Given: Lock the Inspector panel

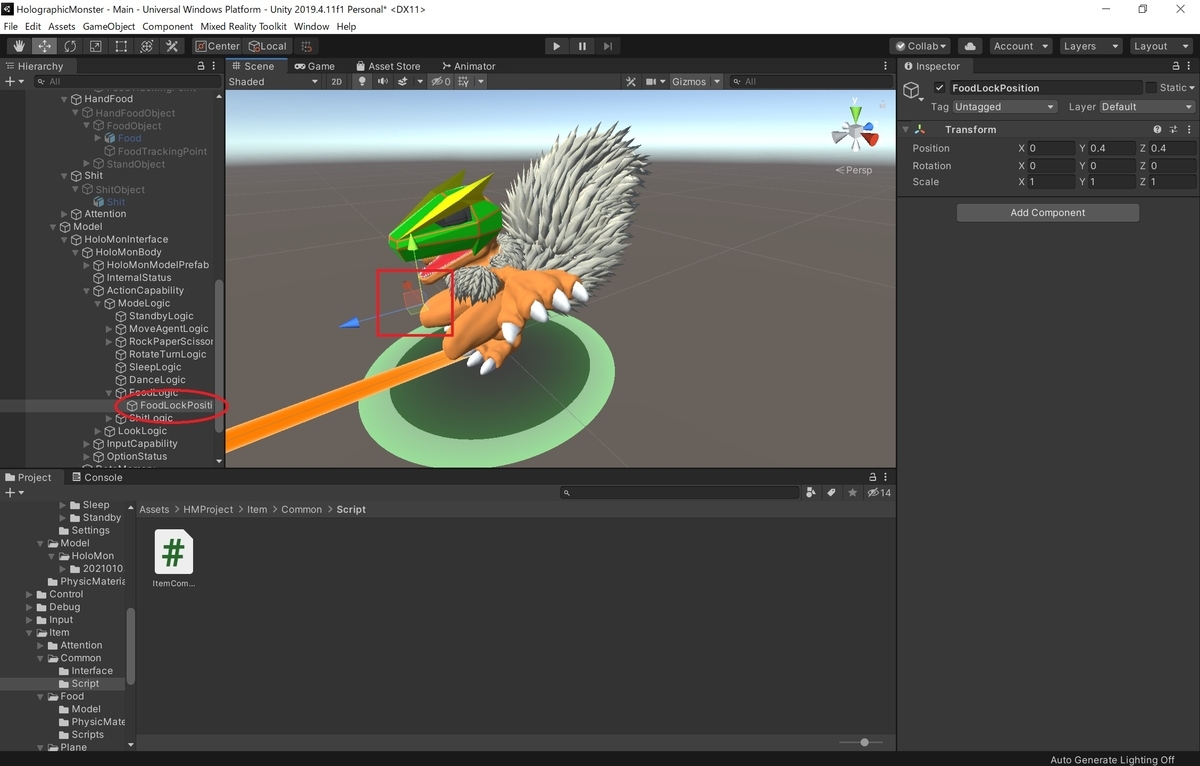Looking at the screenshot, I should [x=1175, y=66].
